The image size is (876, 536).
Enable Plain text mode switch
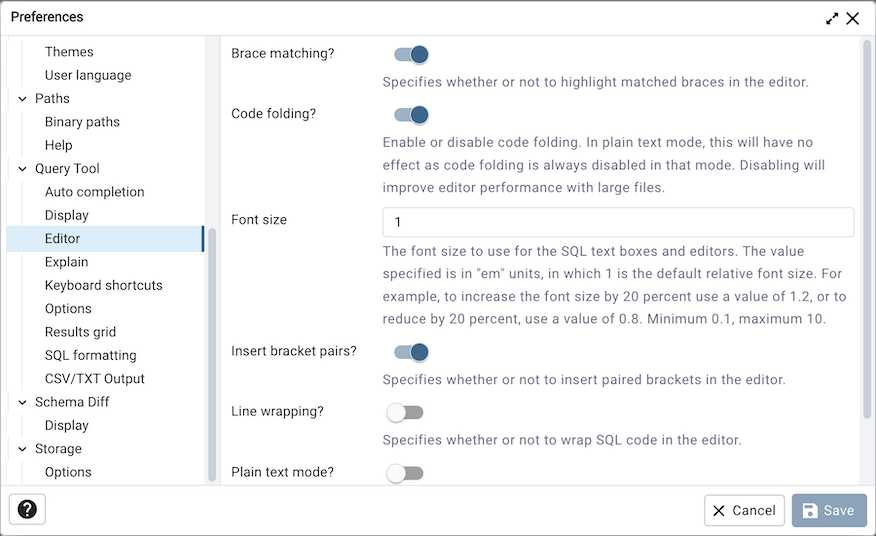406,473
